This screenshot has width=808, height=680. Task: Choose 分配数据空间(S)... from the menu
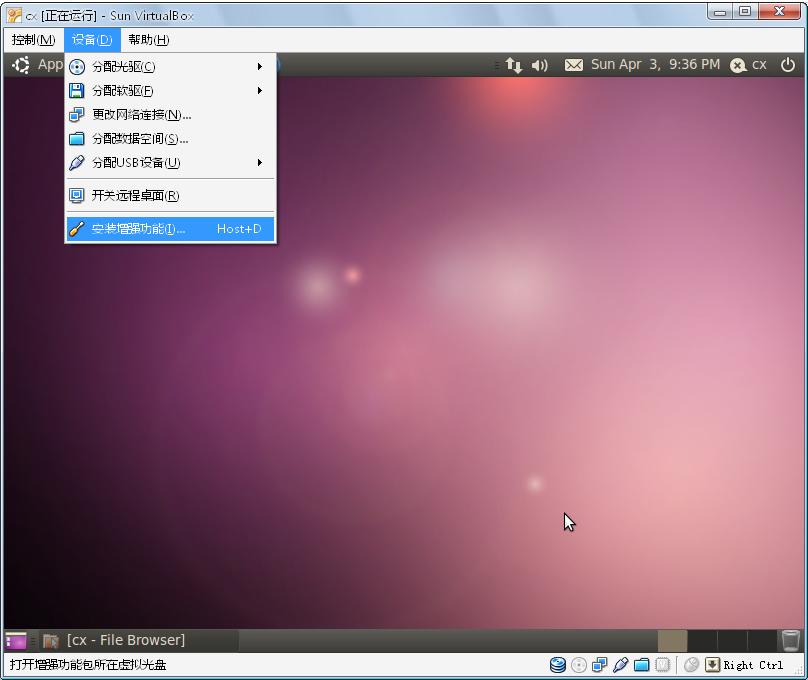[x=170, y=139]
